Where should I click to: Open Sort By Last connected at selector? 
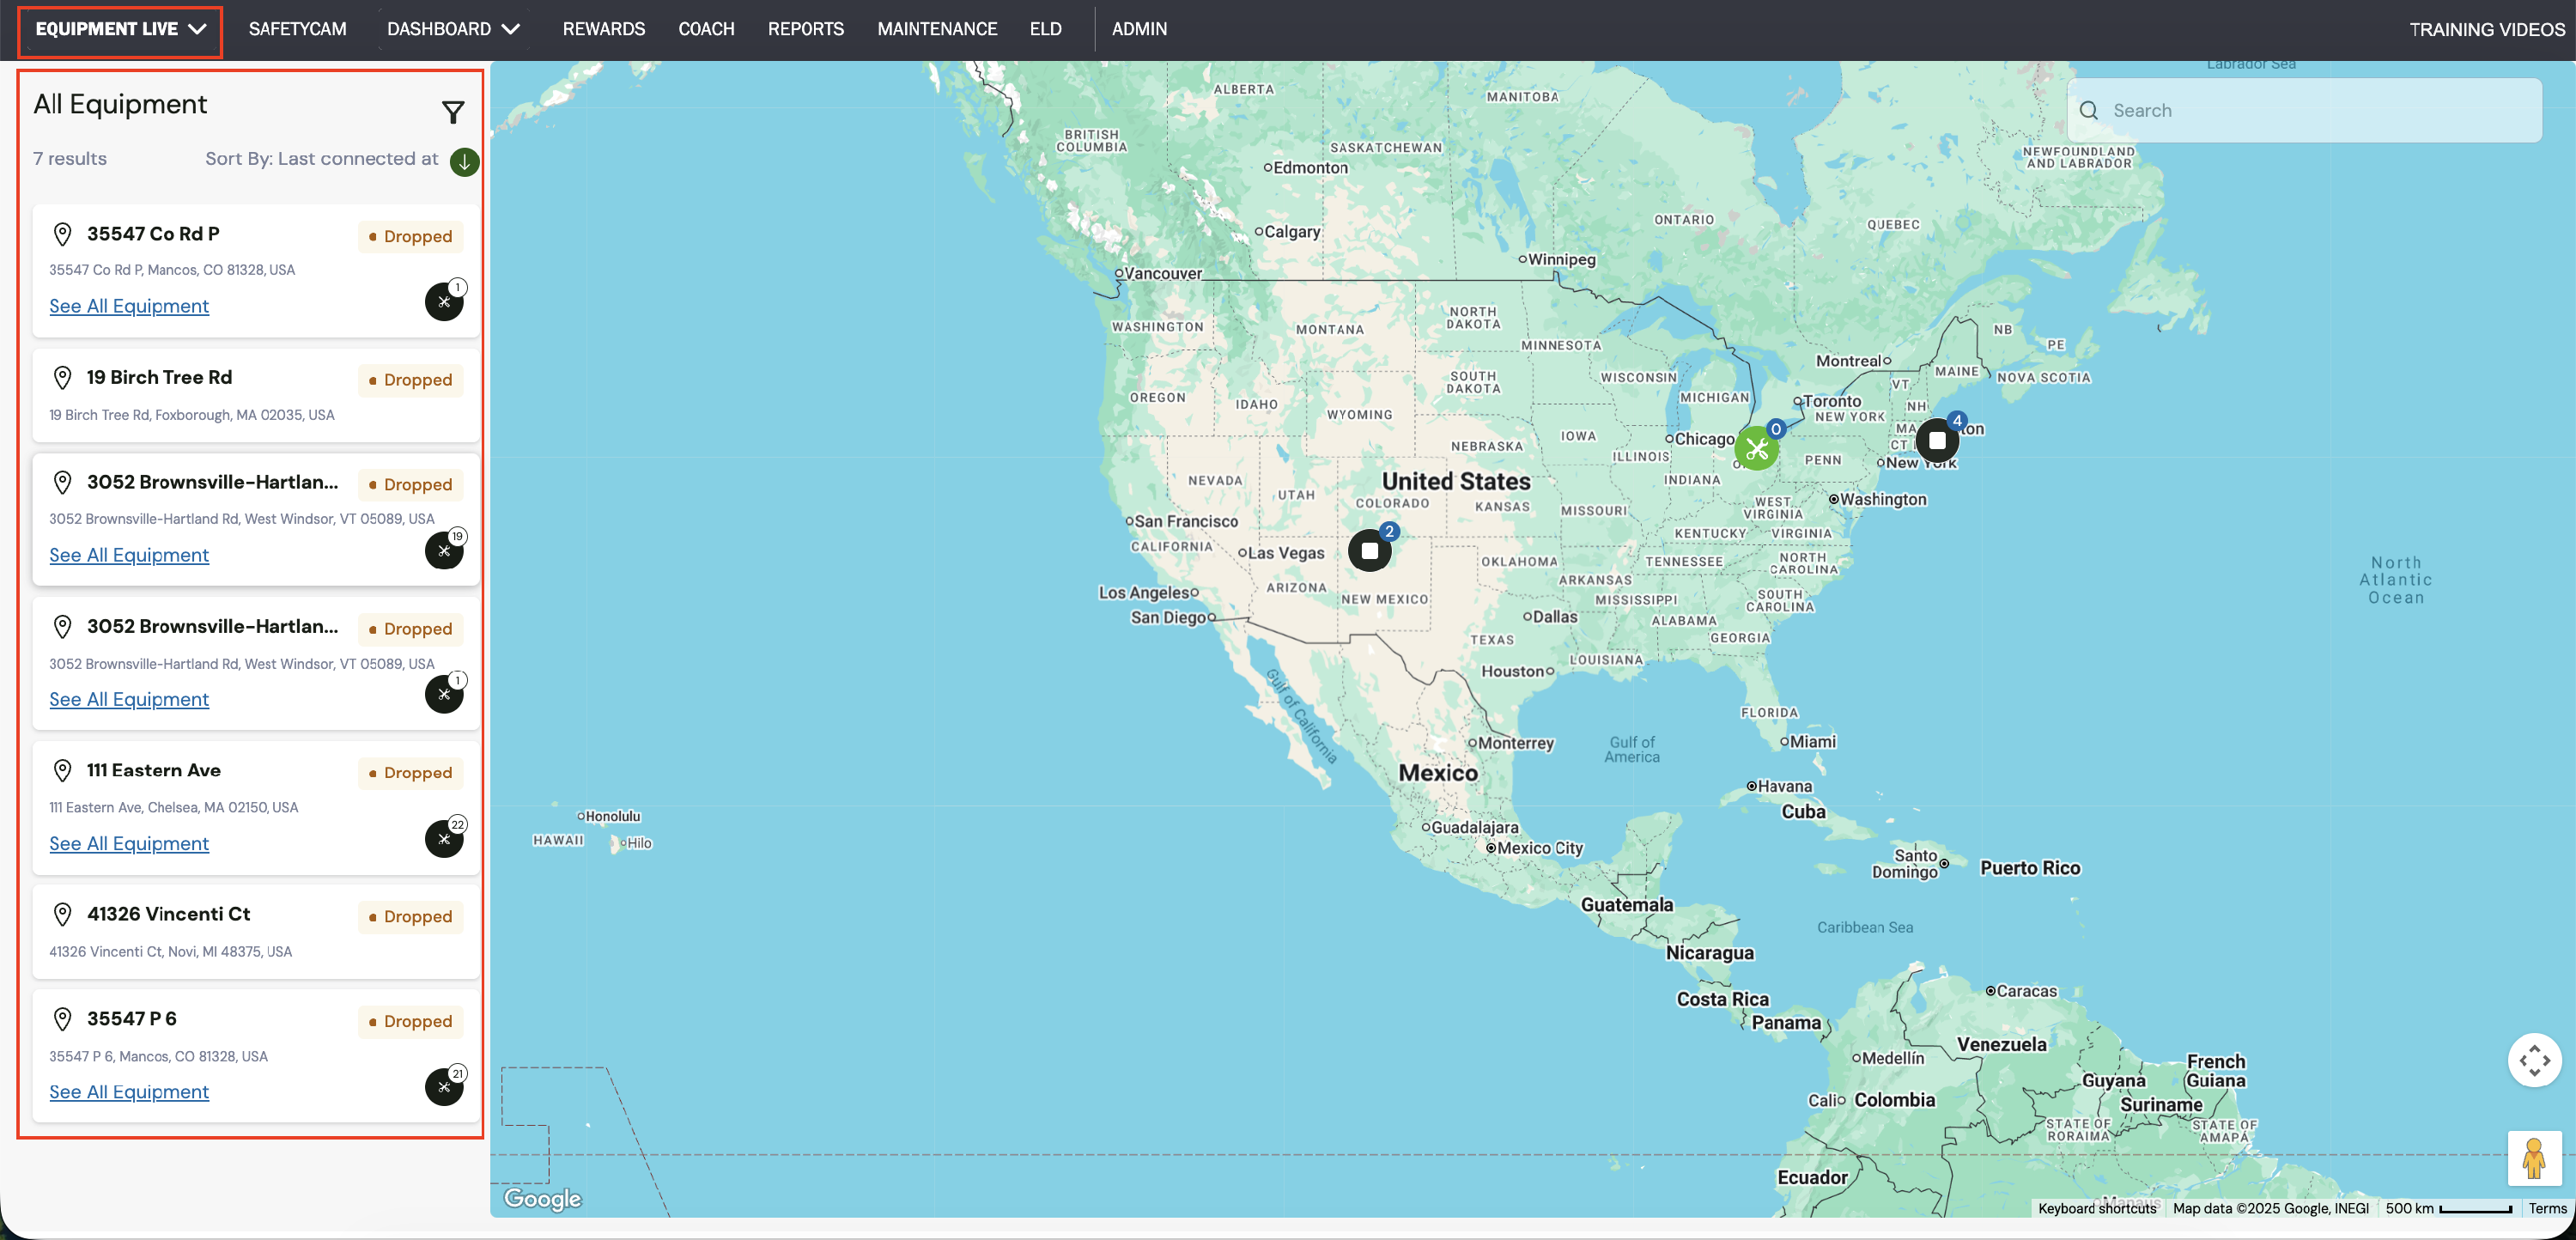coord(321,159)
